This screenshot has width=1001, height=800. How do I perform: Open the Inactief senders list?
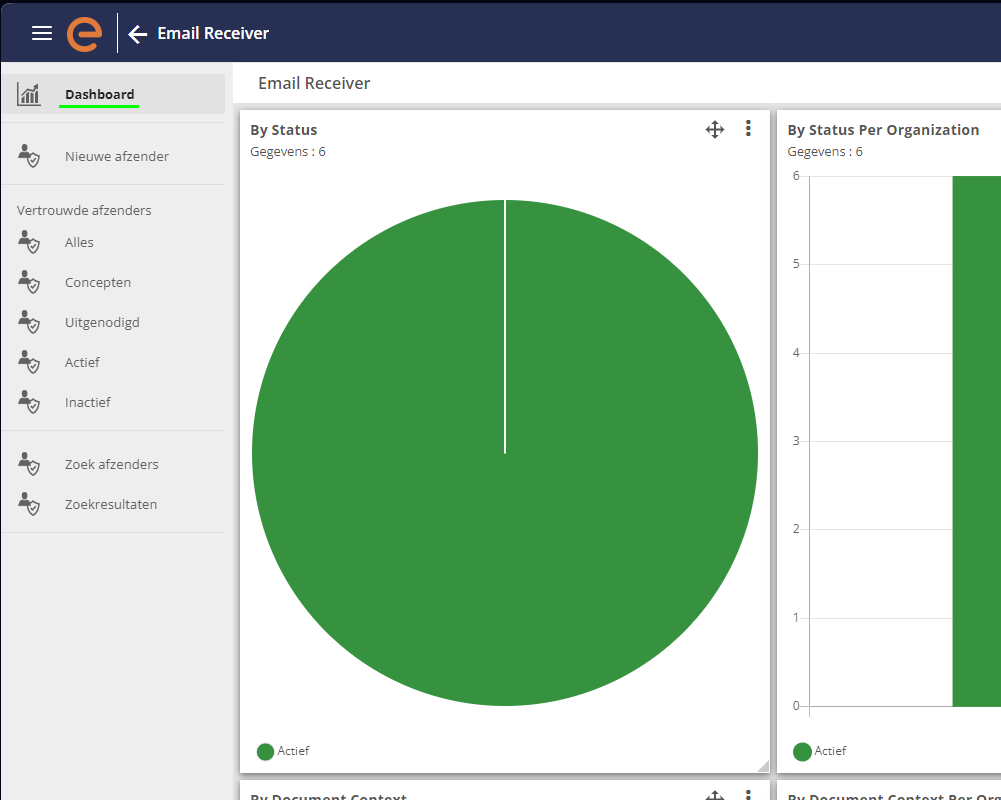88,402
